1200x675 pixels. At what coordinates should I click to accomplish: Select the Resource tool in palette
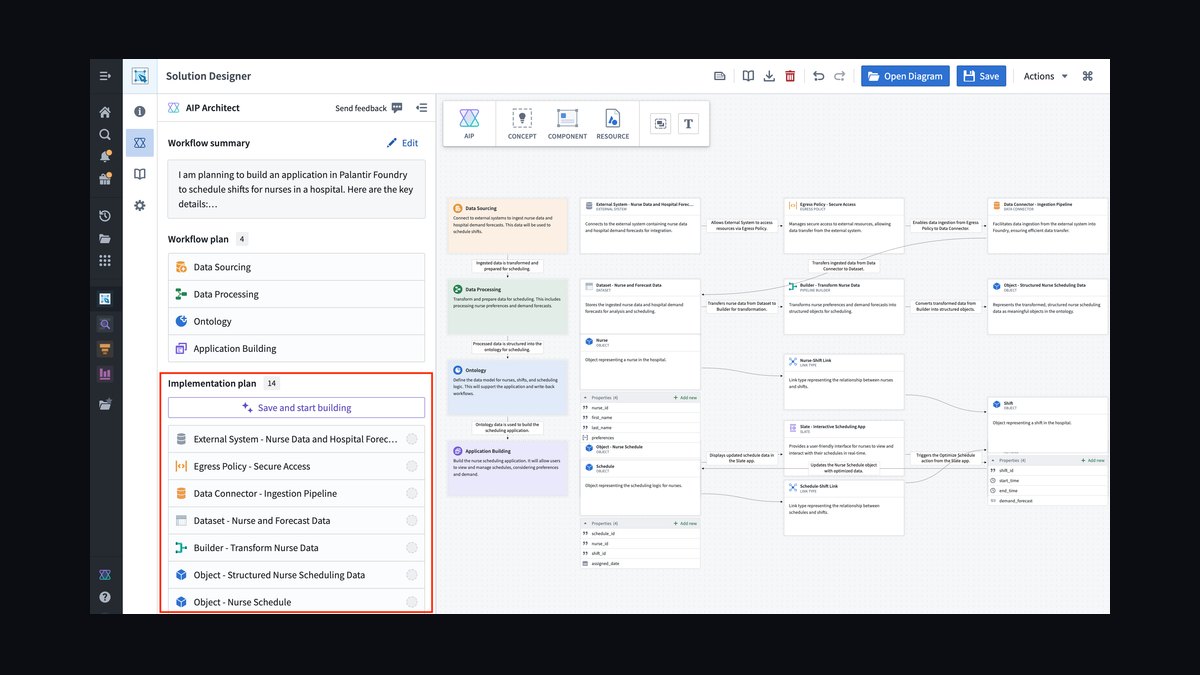(x=613, y=124)
